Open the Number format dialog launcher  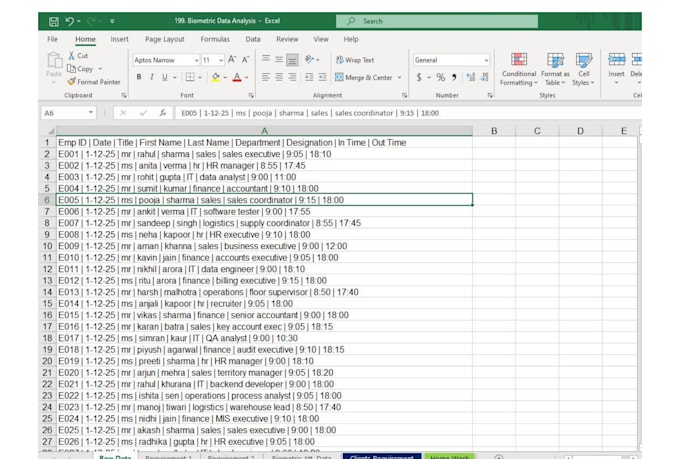coord(490,95)
